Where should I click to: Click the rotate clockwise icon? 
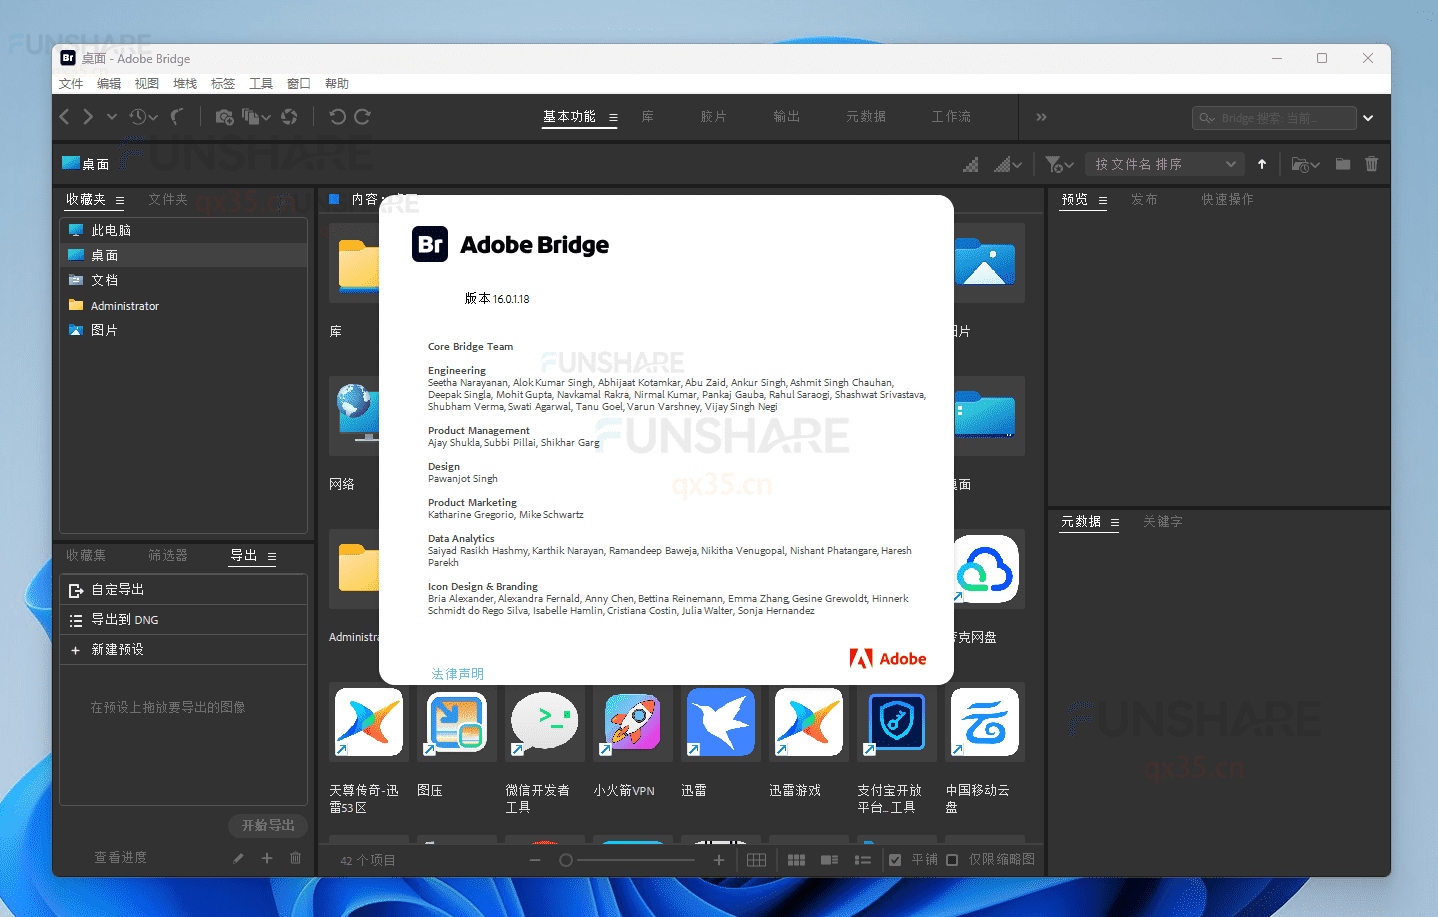pyautogui.click(x=362, y=117)
